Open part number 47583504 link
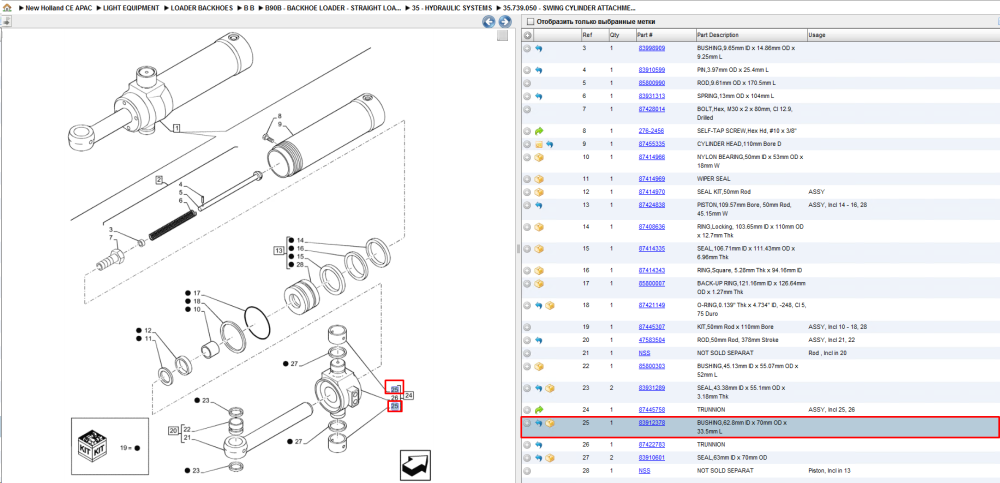Screen dimensions: 1000x483 point(652,340)
